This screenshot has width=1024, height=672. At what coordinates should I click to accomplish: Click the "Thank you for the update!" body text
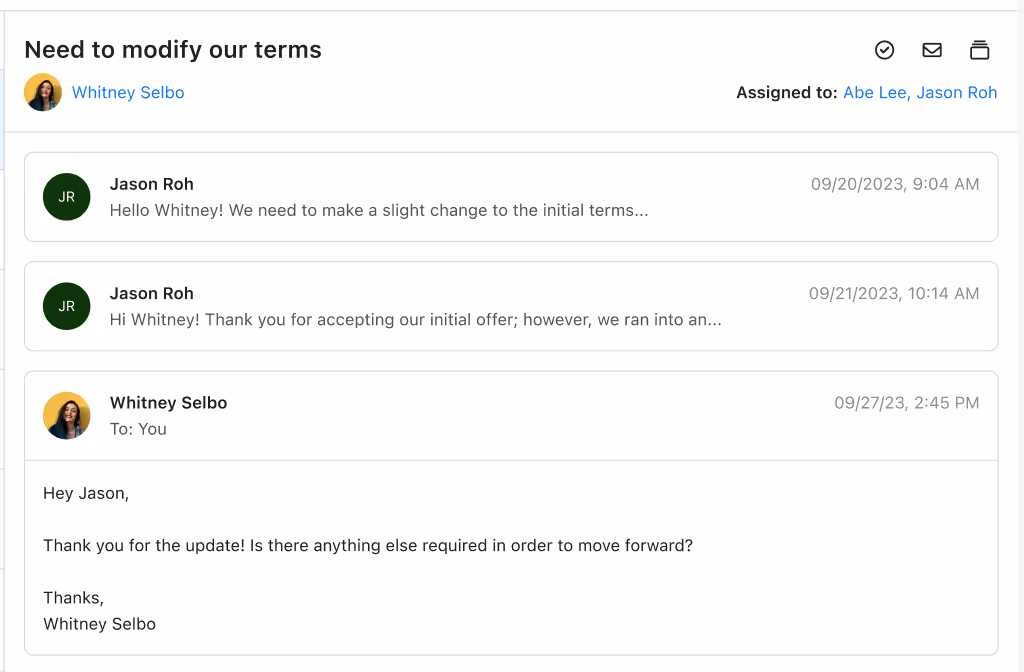(368, 546)
